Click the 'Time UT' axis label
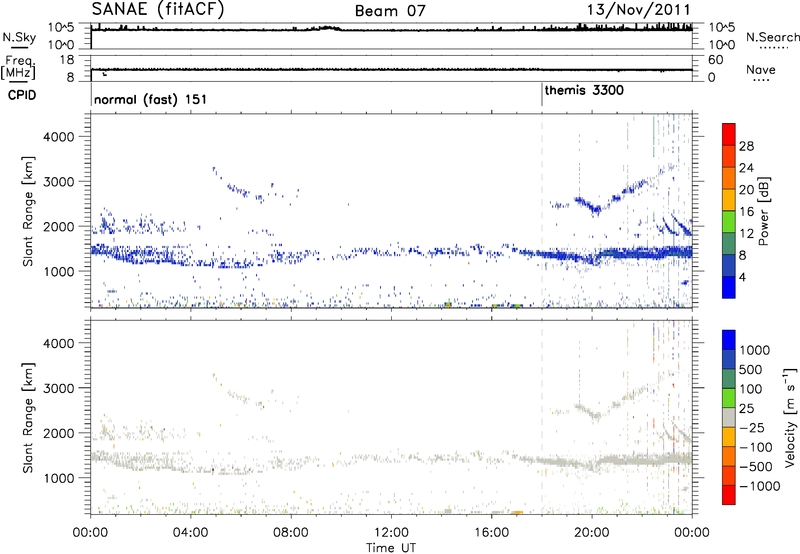The width and height of the screenshot is (800, 554). click(x=391, y=547)
